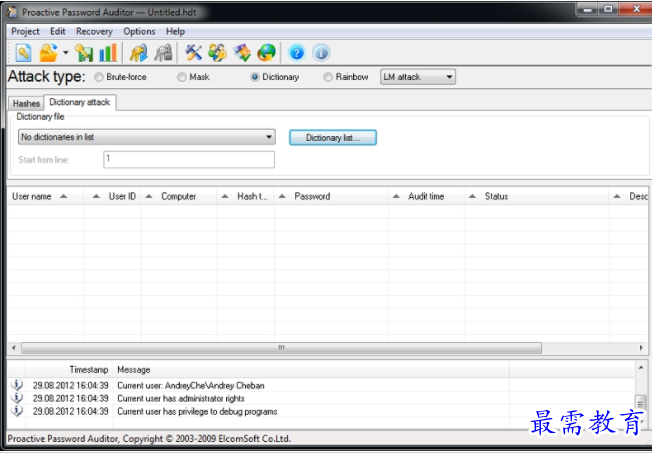The width and height of the screenshot is (652, 454).
Task: Select Dictionary attack type
Action: tap(275, 77)
